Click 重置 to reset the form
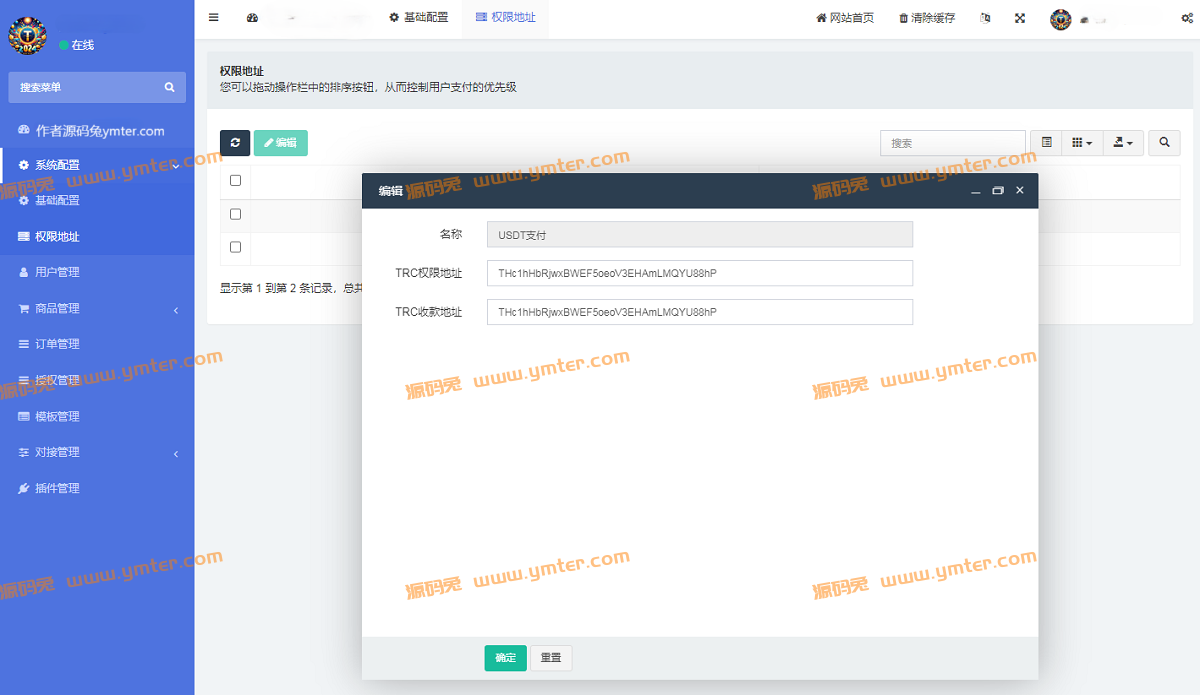The image size is (1200, 695). (x=551, y=658)
